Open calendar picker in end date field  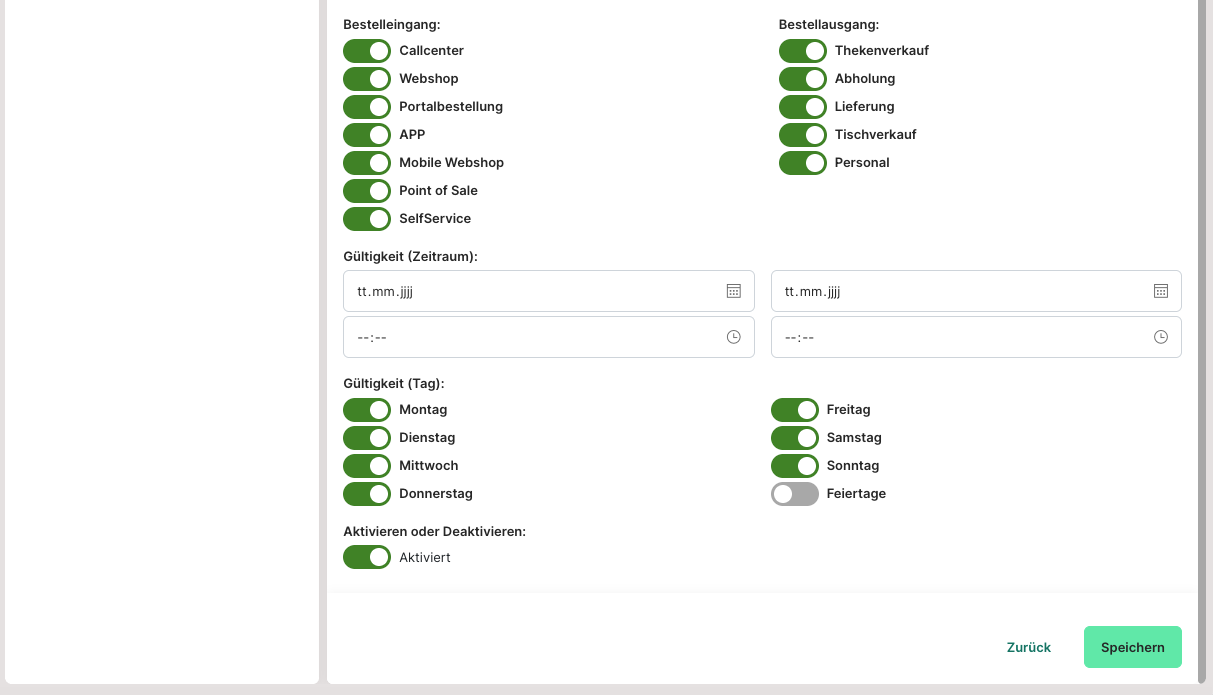click(x=1160, y=291)
